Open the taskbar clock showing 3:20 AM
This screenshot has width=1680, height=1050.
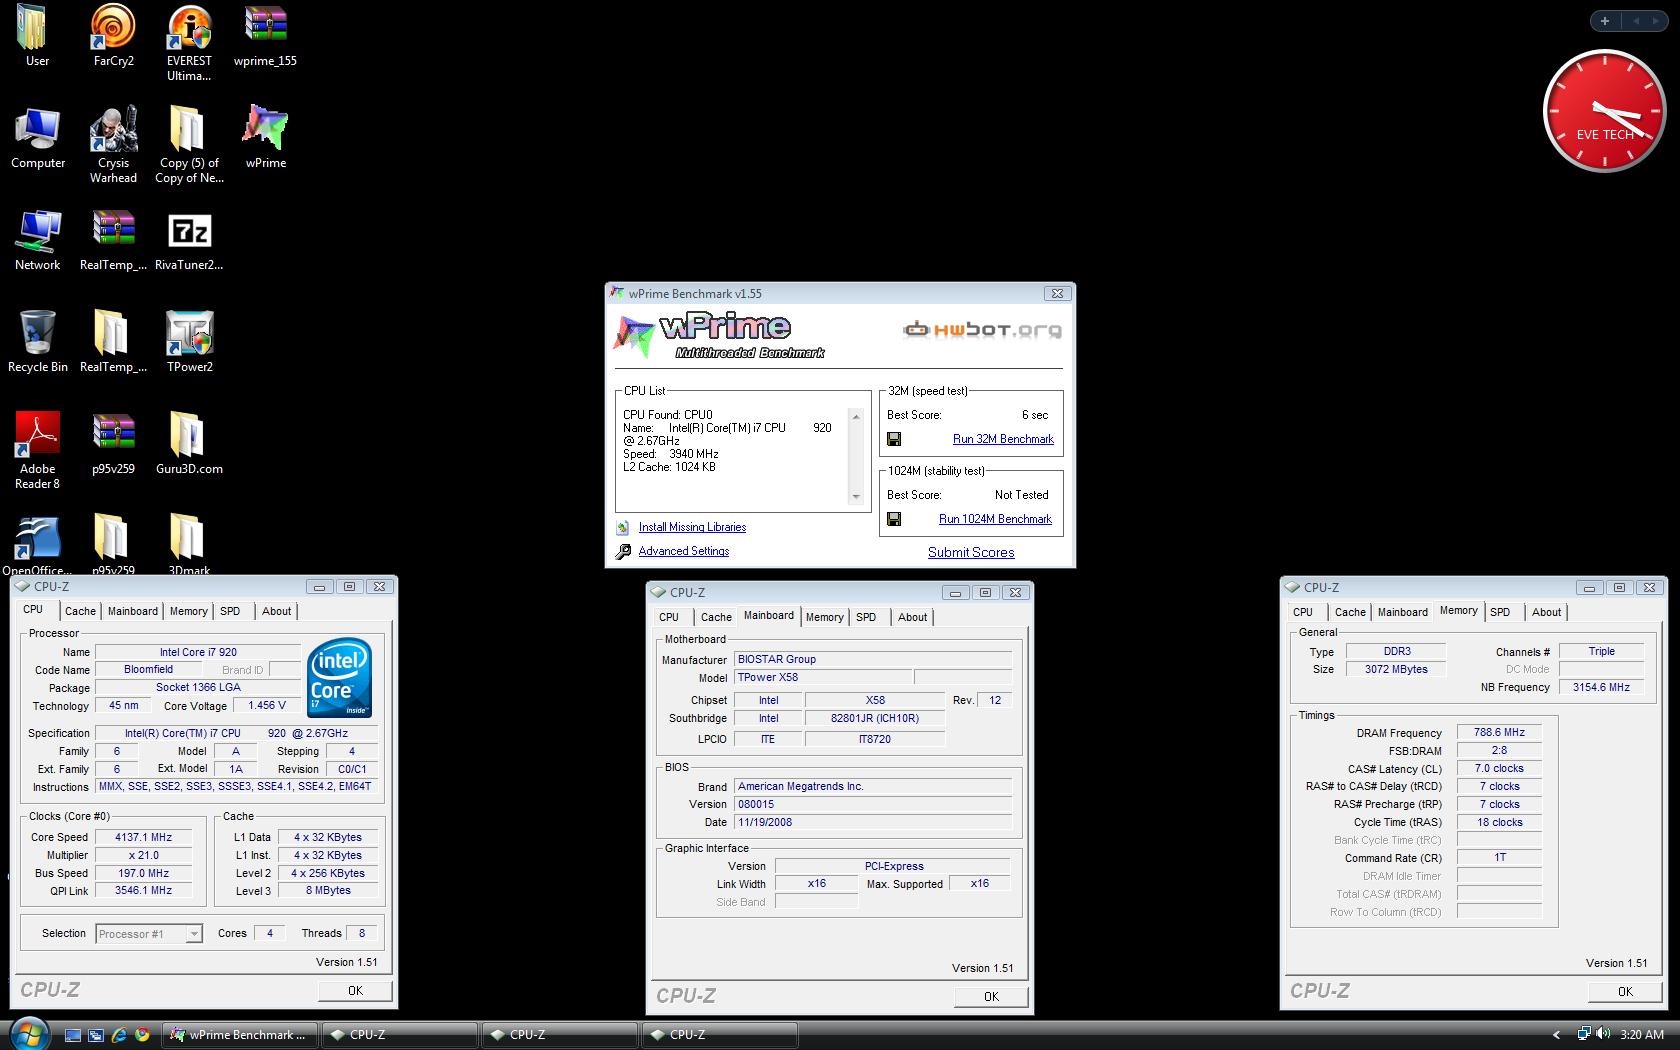pyautogui.click(x=1642, y=1035)
